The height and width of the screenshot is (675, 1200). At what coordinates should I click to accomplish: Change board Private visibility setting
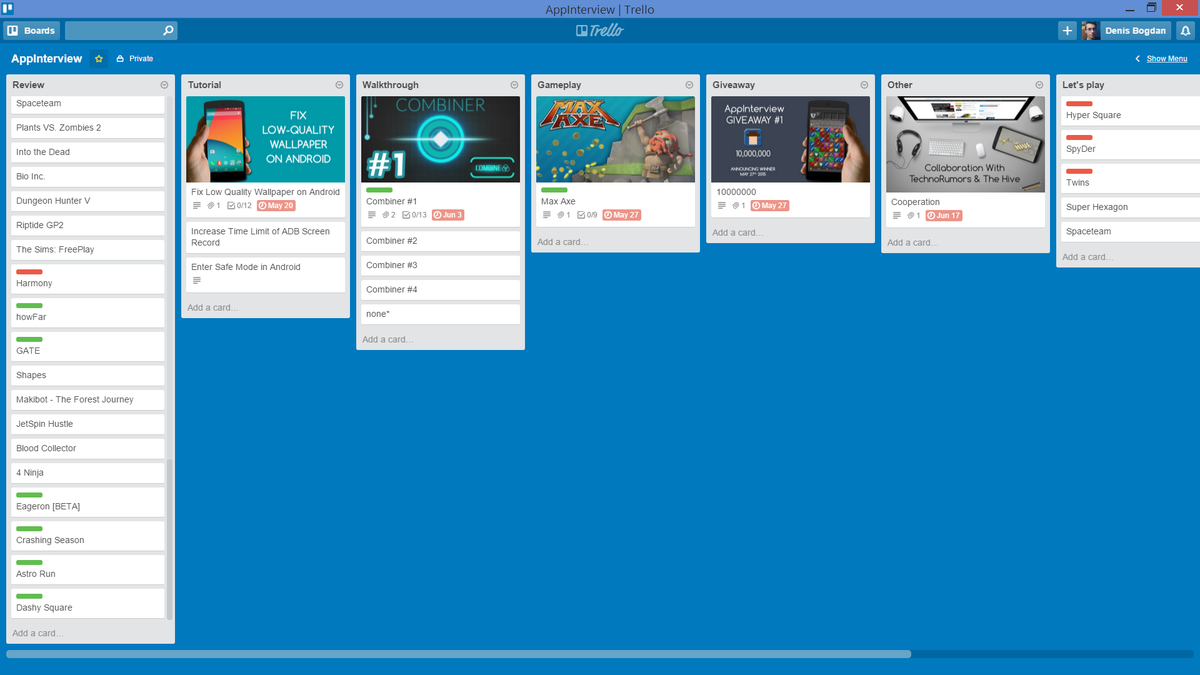point(135,59)
